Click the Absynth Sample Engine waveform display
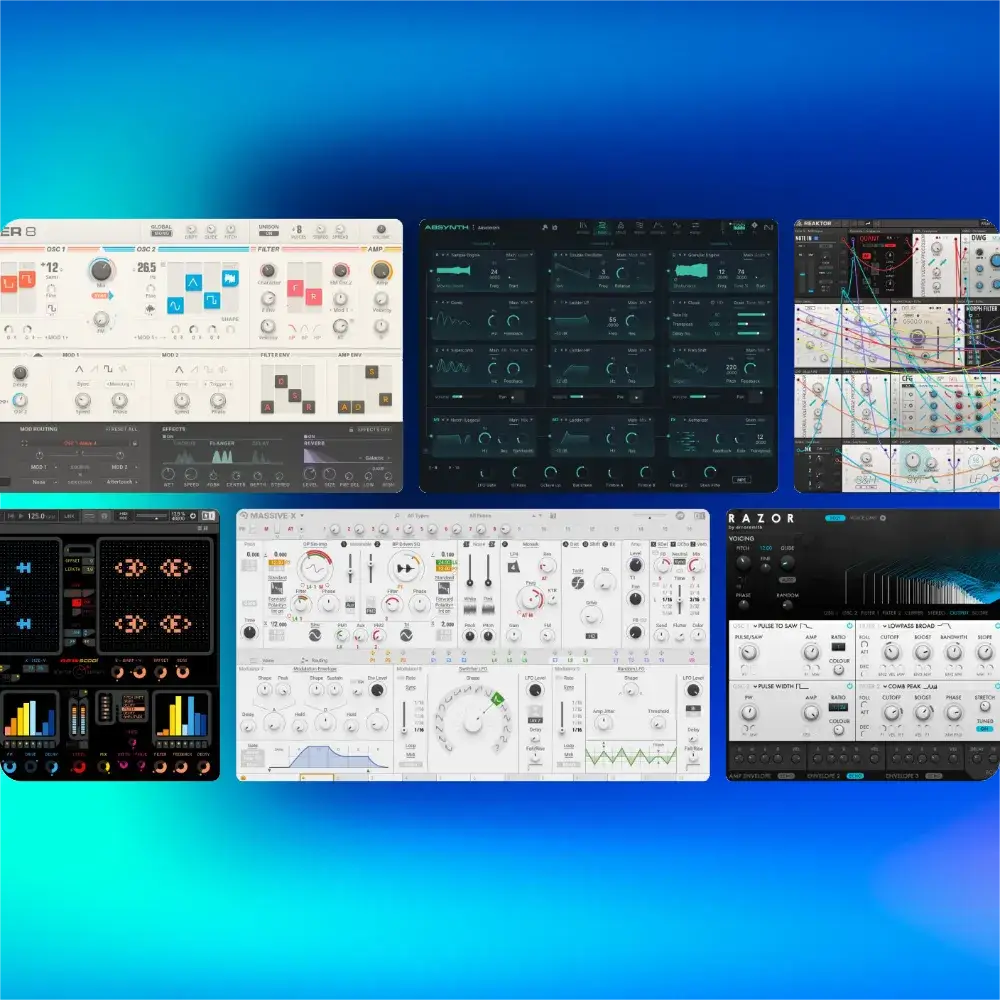This screenshot has height=1000, width=1000. coord(454,270)
